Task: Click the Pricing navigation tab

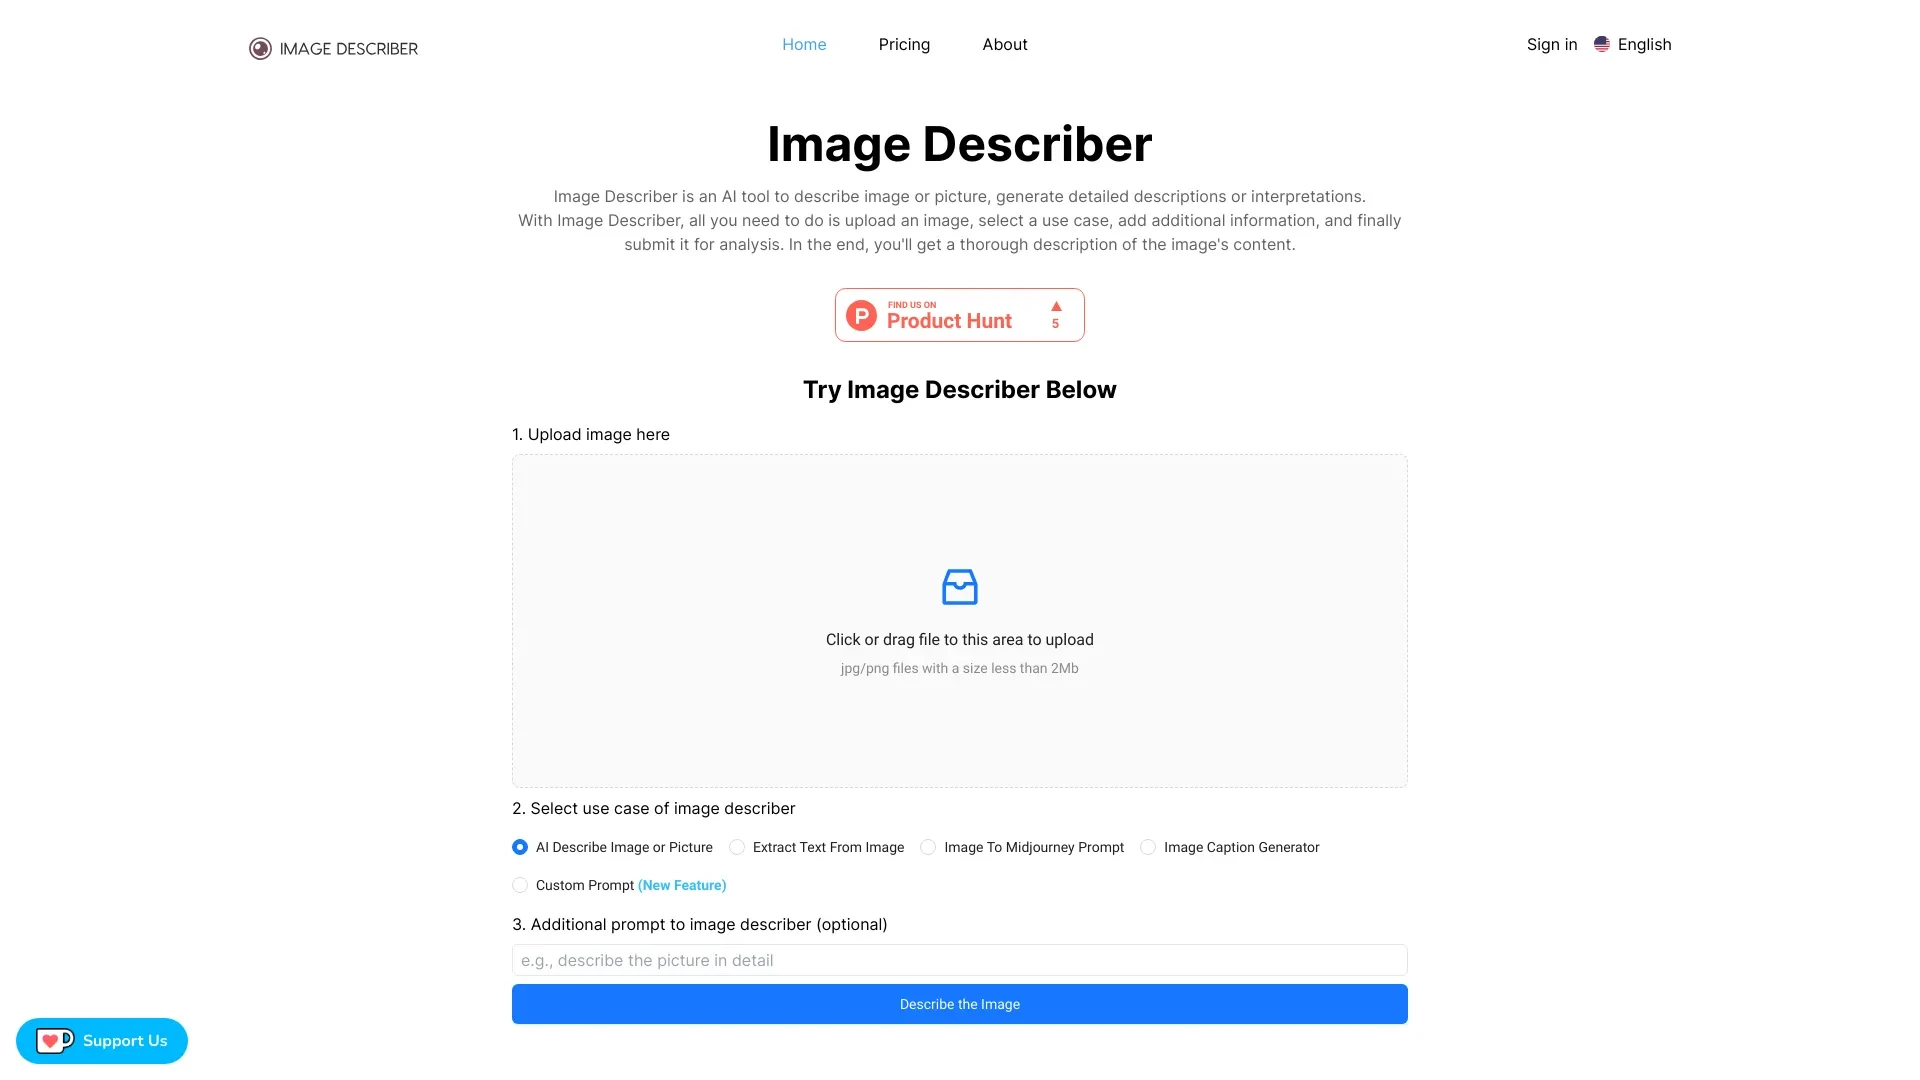Action: point(905,44)
